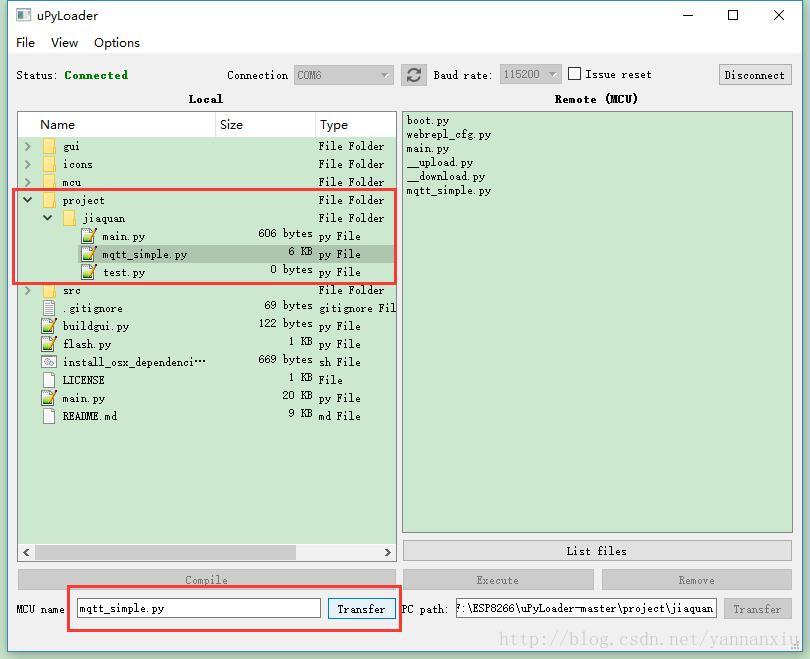Click the mqtt_simple.py file icon in Local
The height and width of the screenshot is (659, 810).
[x=89, y=254]
